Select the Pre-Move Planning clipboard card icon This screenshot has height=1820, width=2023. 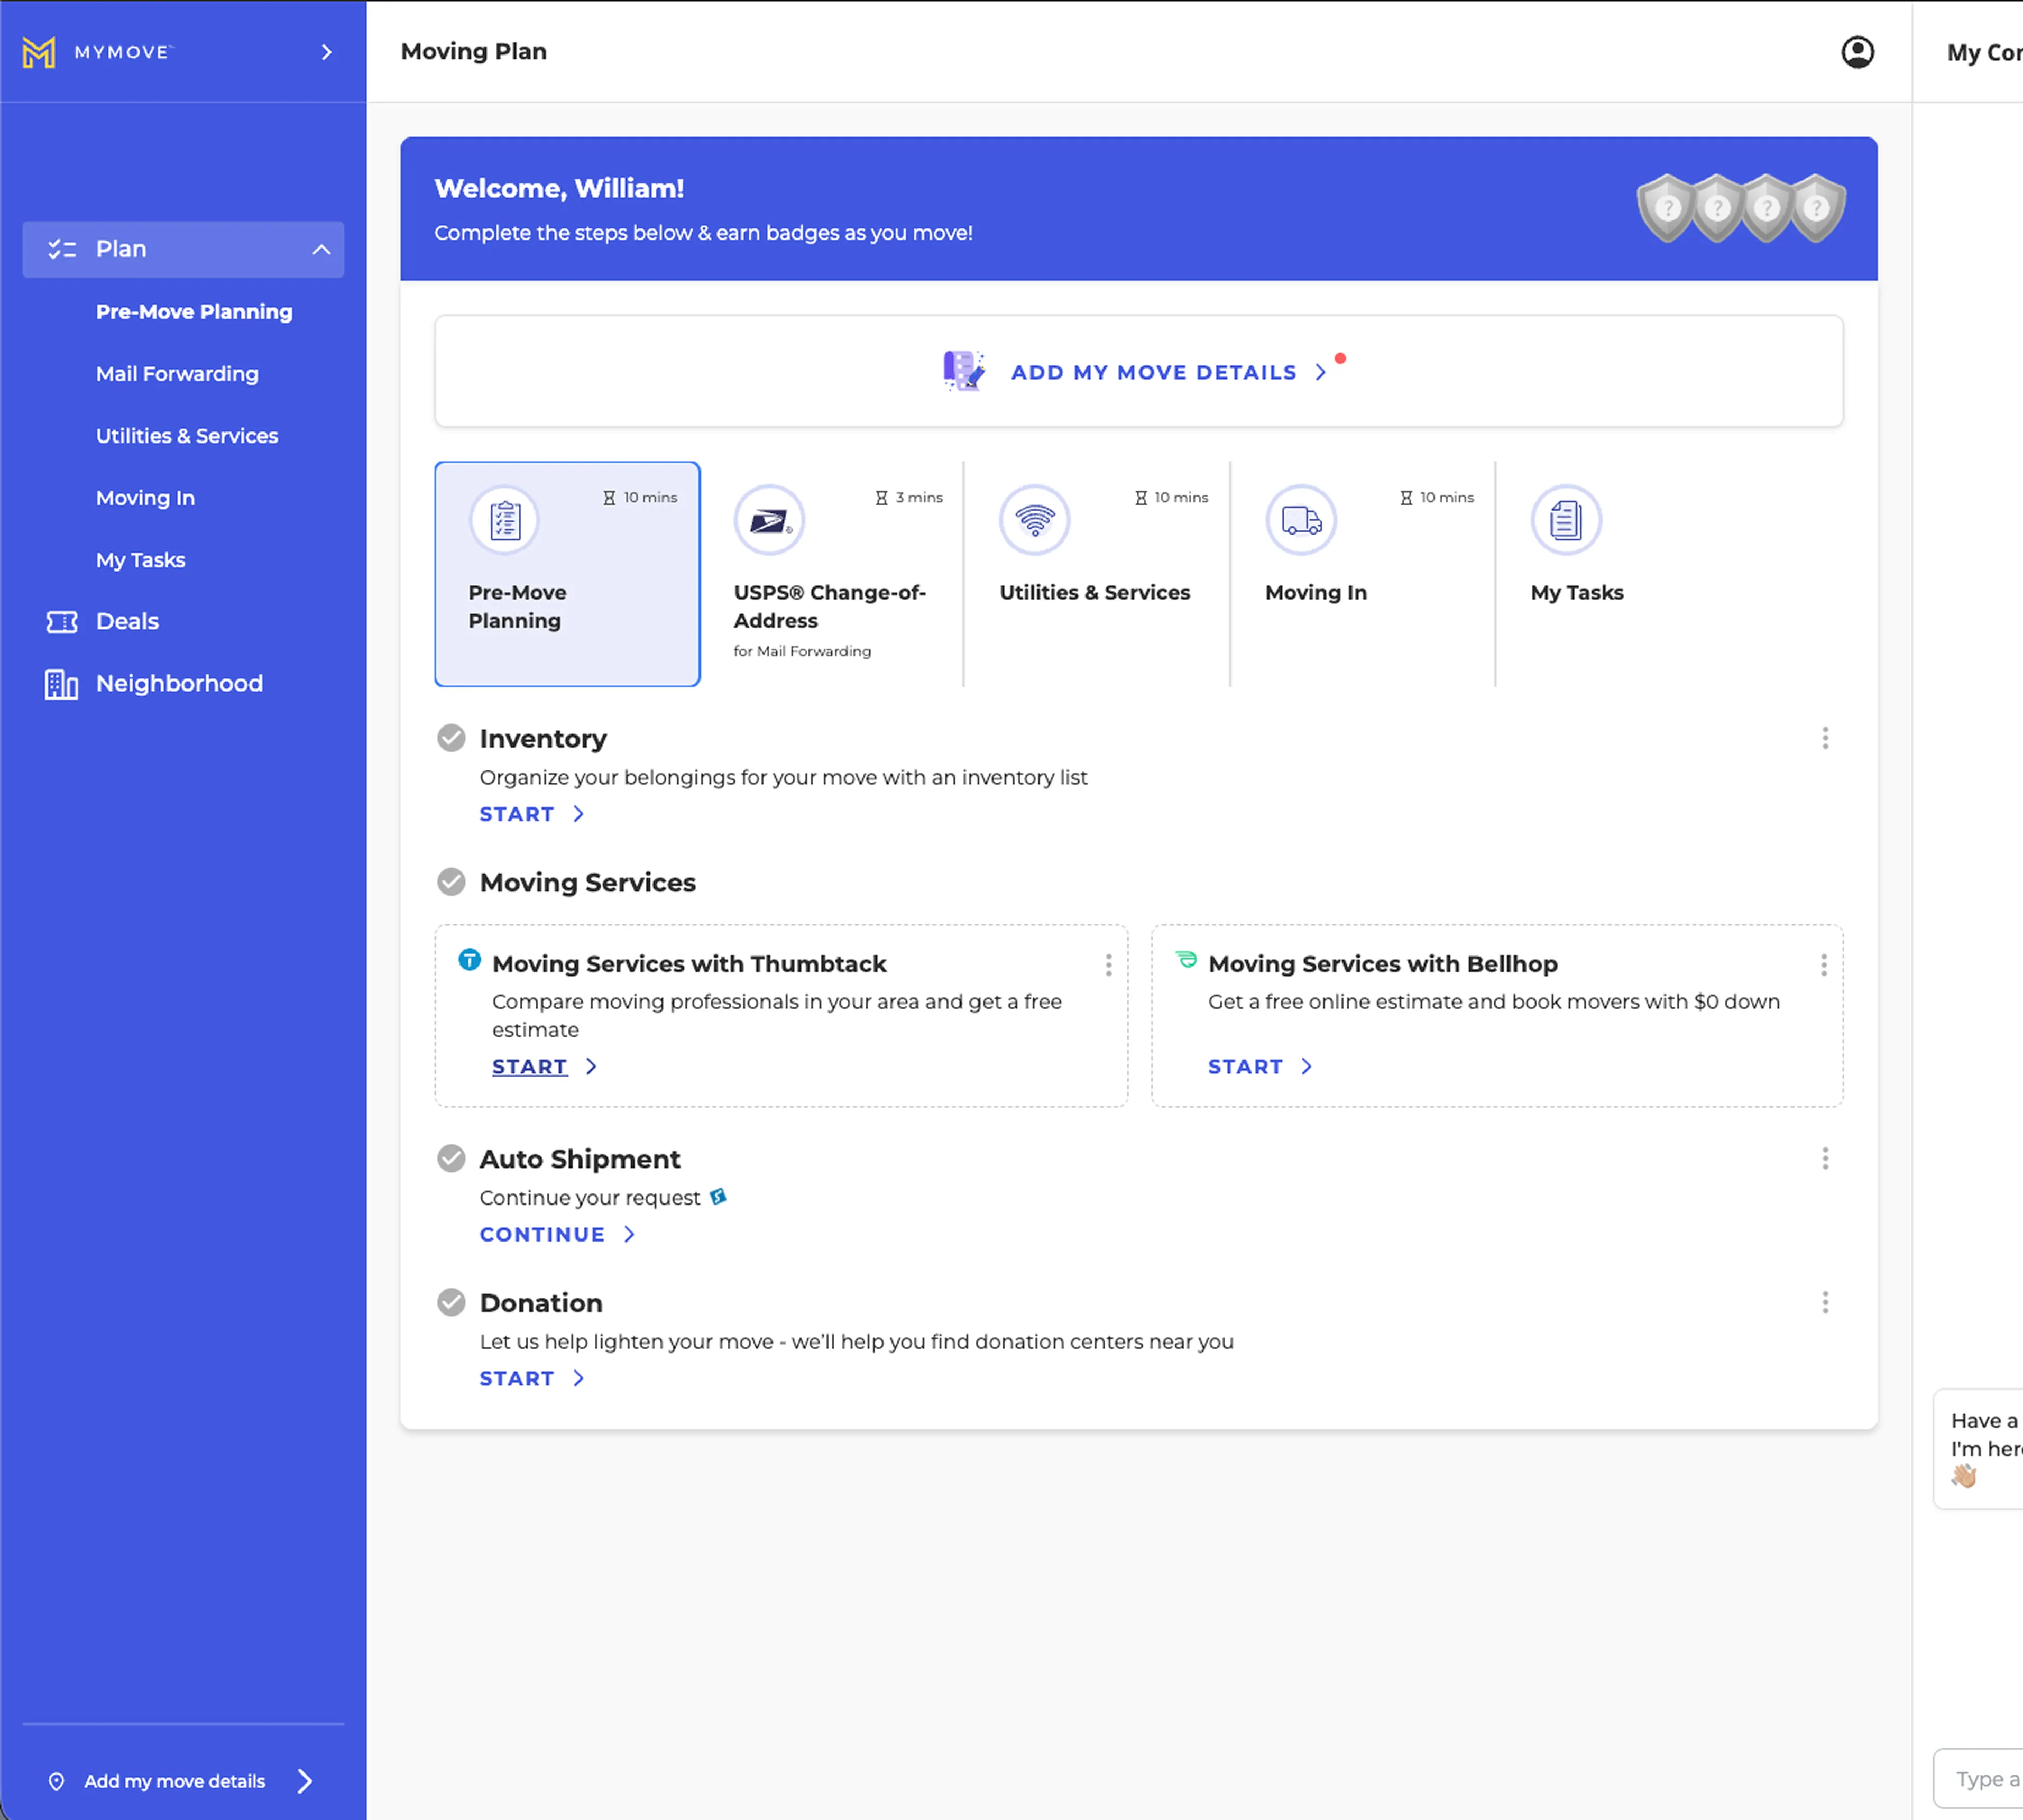click(504, 520)
